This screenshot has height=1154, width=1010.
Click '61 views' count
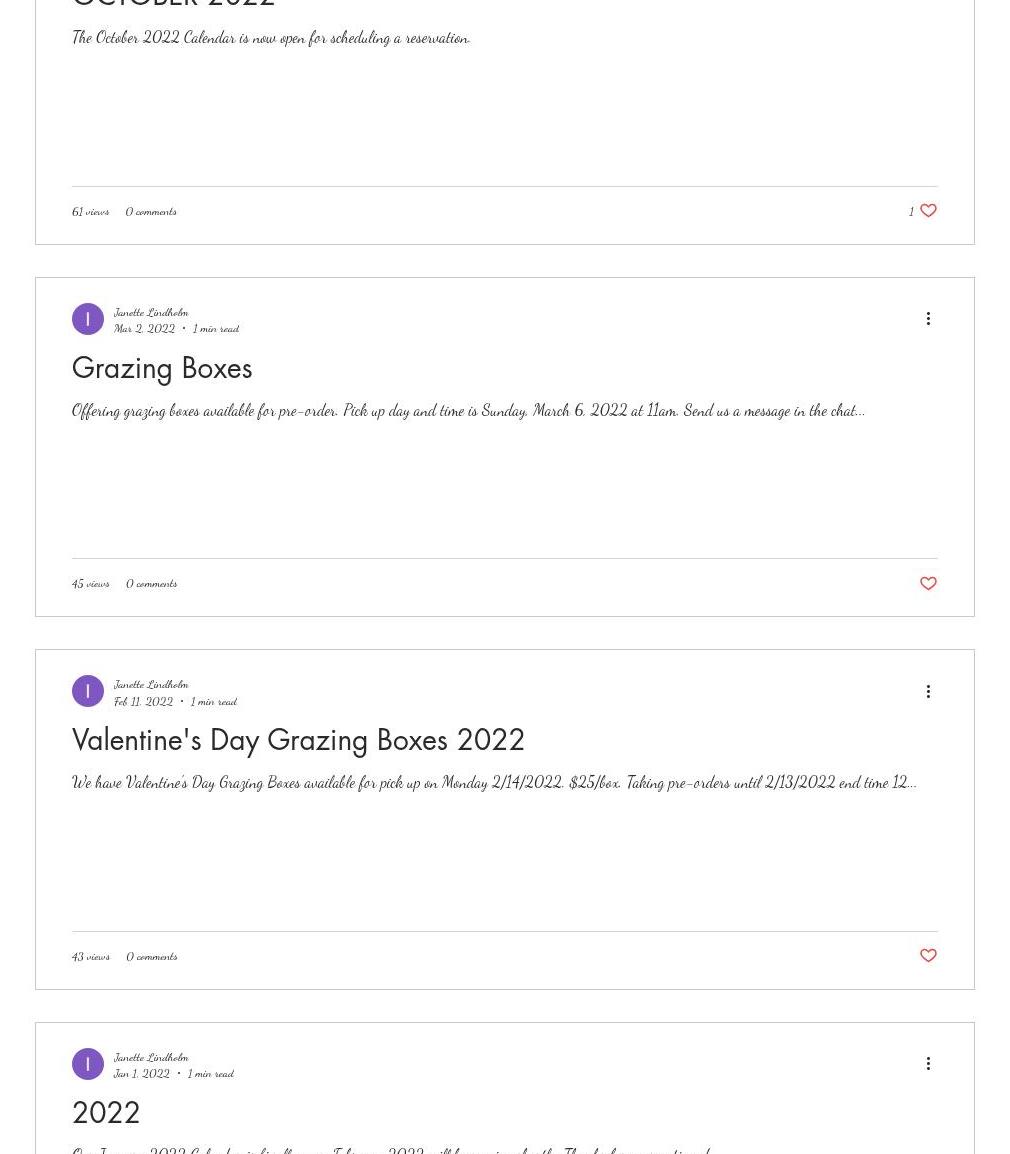(91, 212)
